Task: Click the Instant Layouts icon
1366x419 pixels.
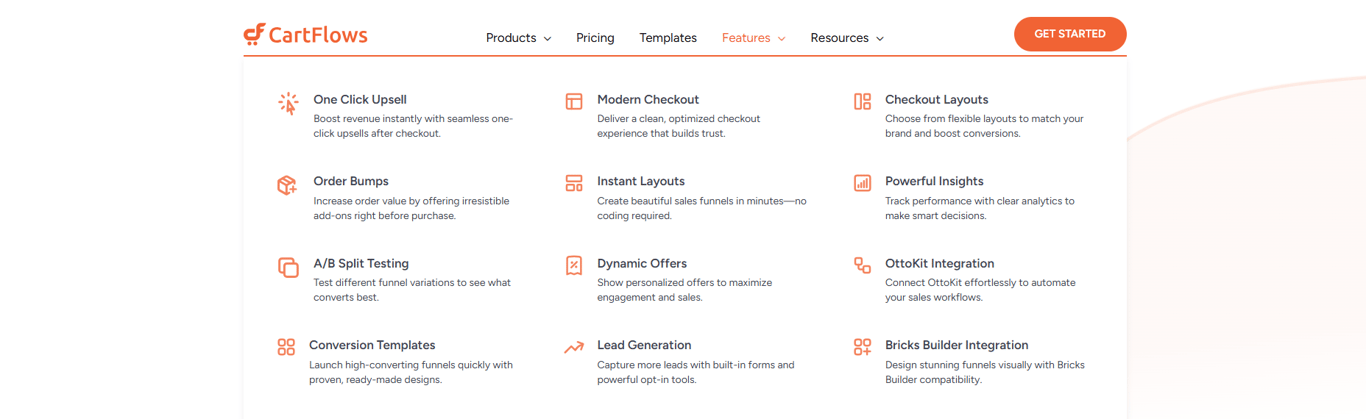Action: point(574,183)
